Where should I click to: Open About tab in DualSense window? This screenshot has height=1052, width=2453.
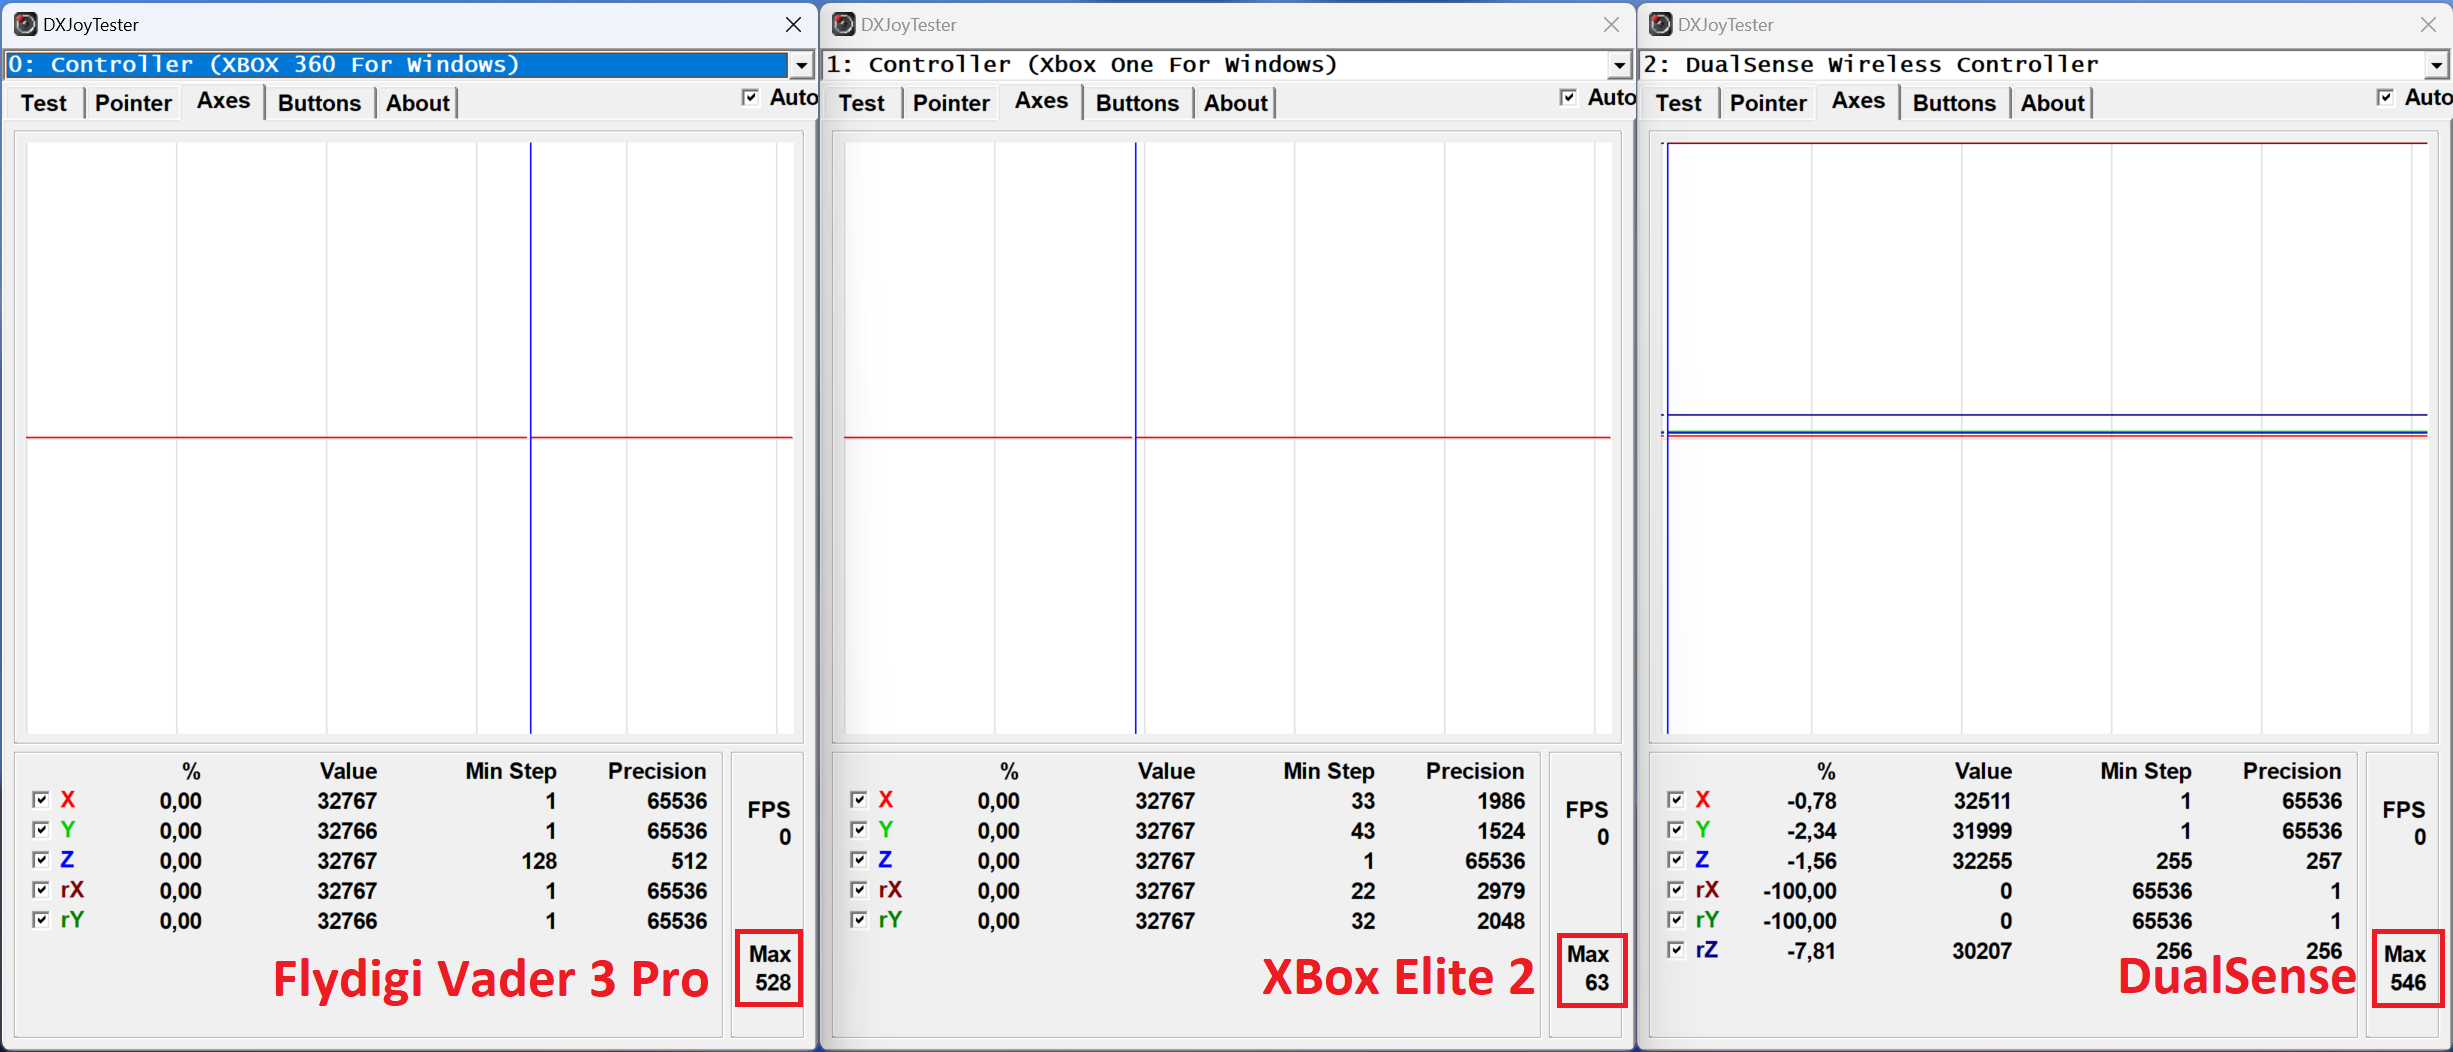pyautogui.click(x=2053, y=103)
